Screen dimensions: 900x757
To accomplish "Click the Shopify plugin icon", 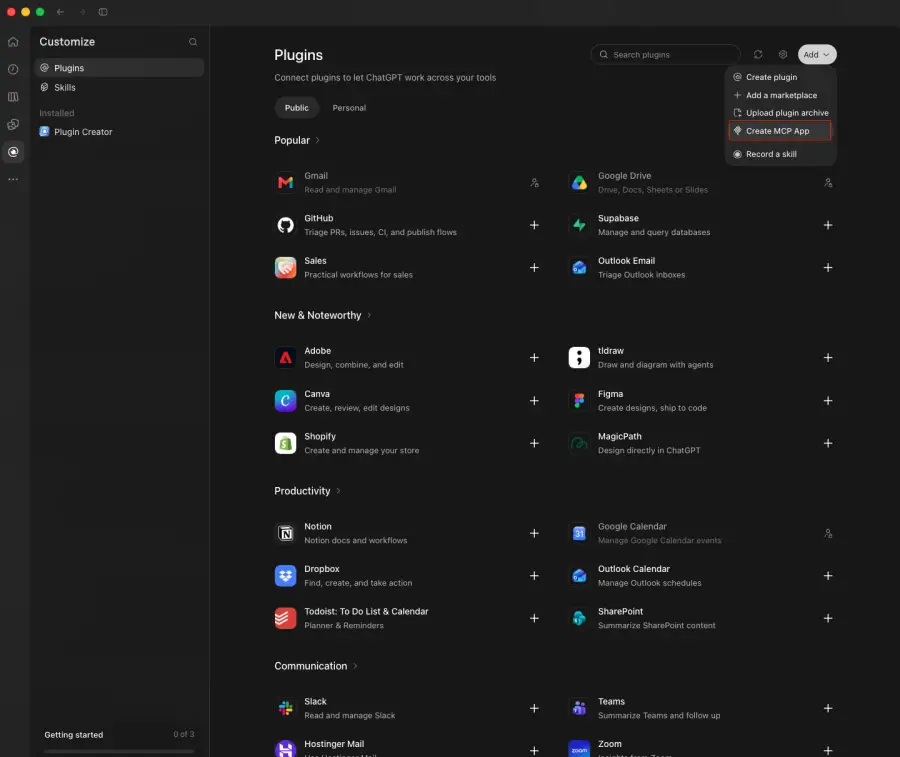I will [285, 443].
